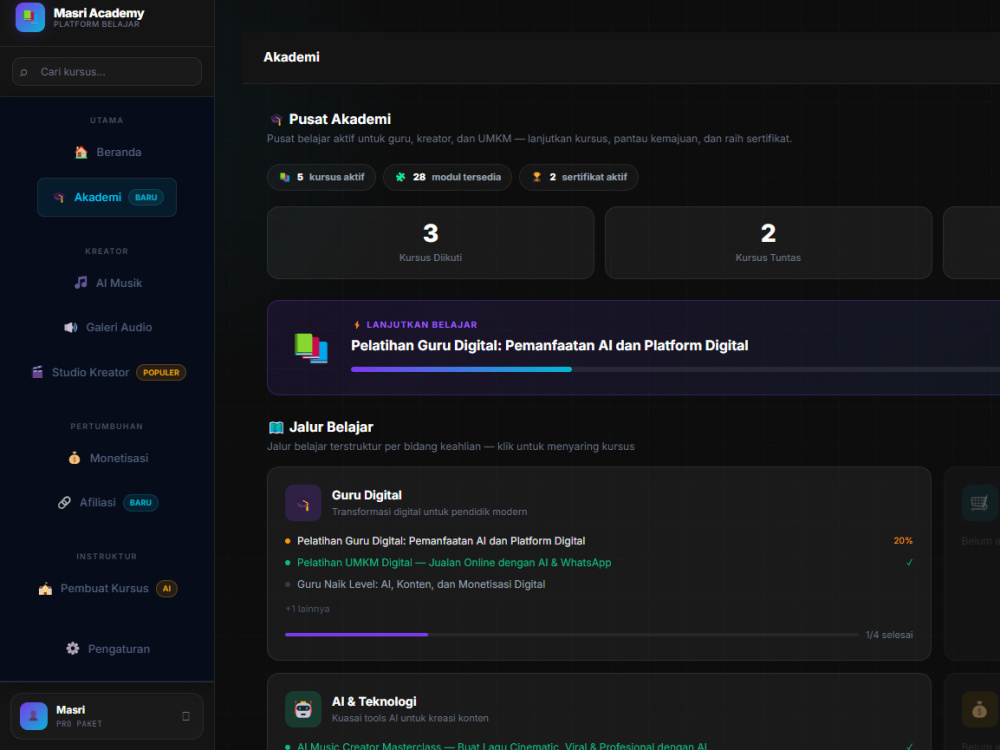
Task: Open Pelatihan Guru Digital course in path list
Action: [x=441, y=541]
